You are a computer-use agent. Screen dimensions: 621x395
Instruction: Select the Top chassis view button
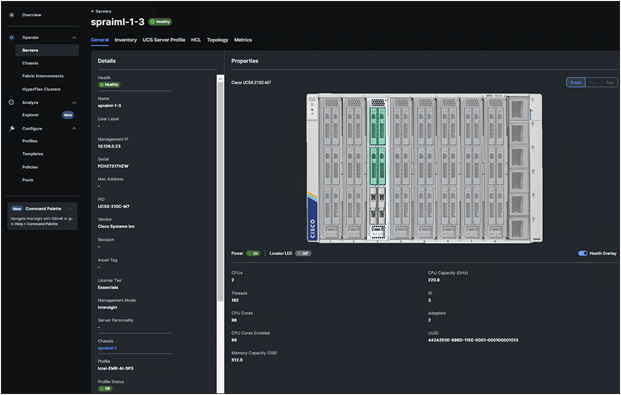point(609,82)
